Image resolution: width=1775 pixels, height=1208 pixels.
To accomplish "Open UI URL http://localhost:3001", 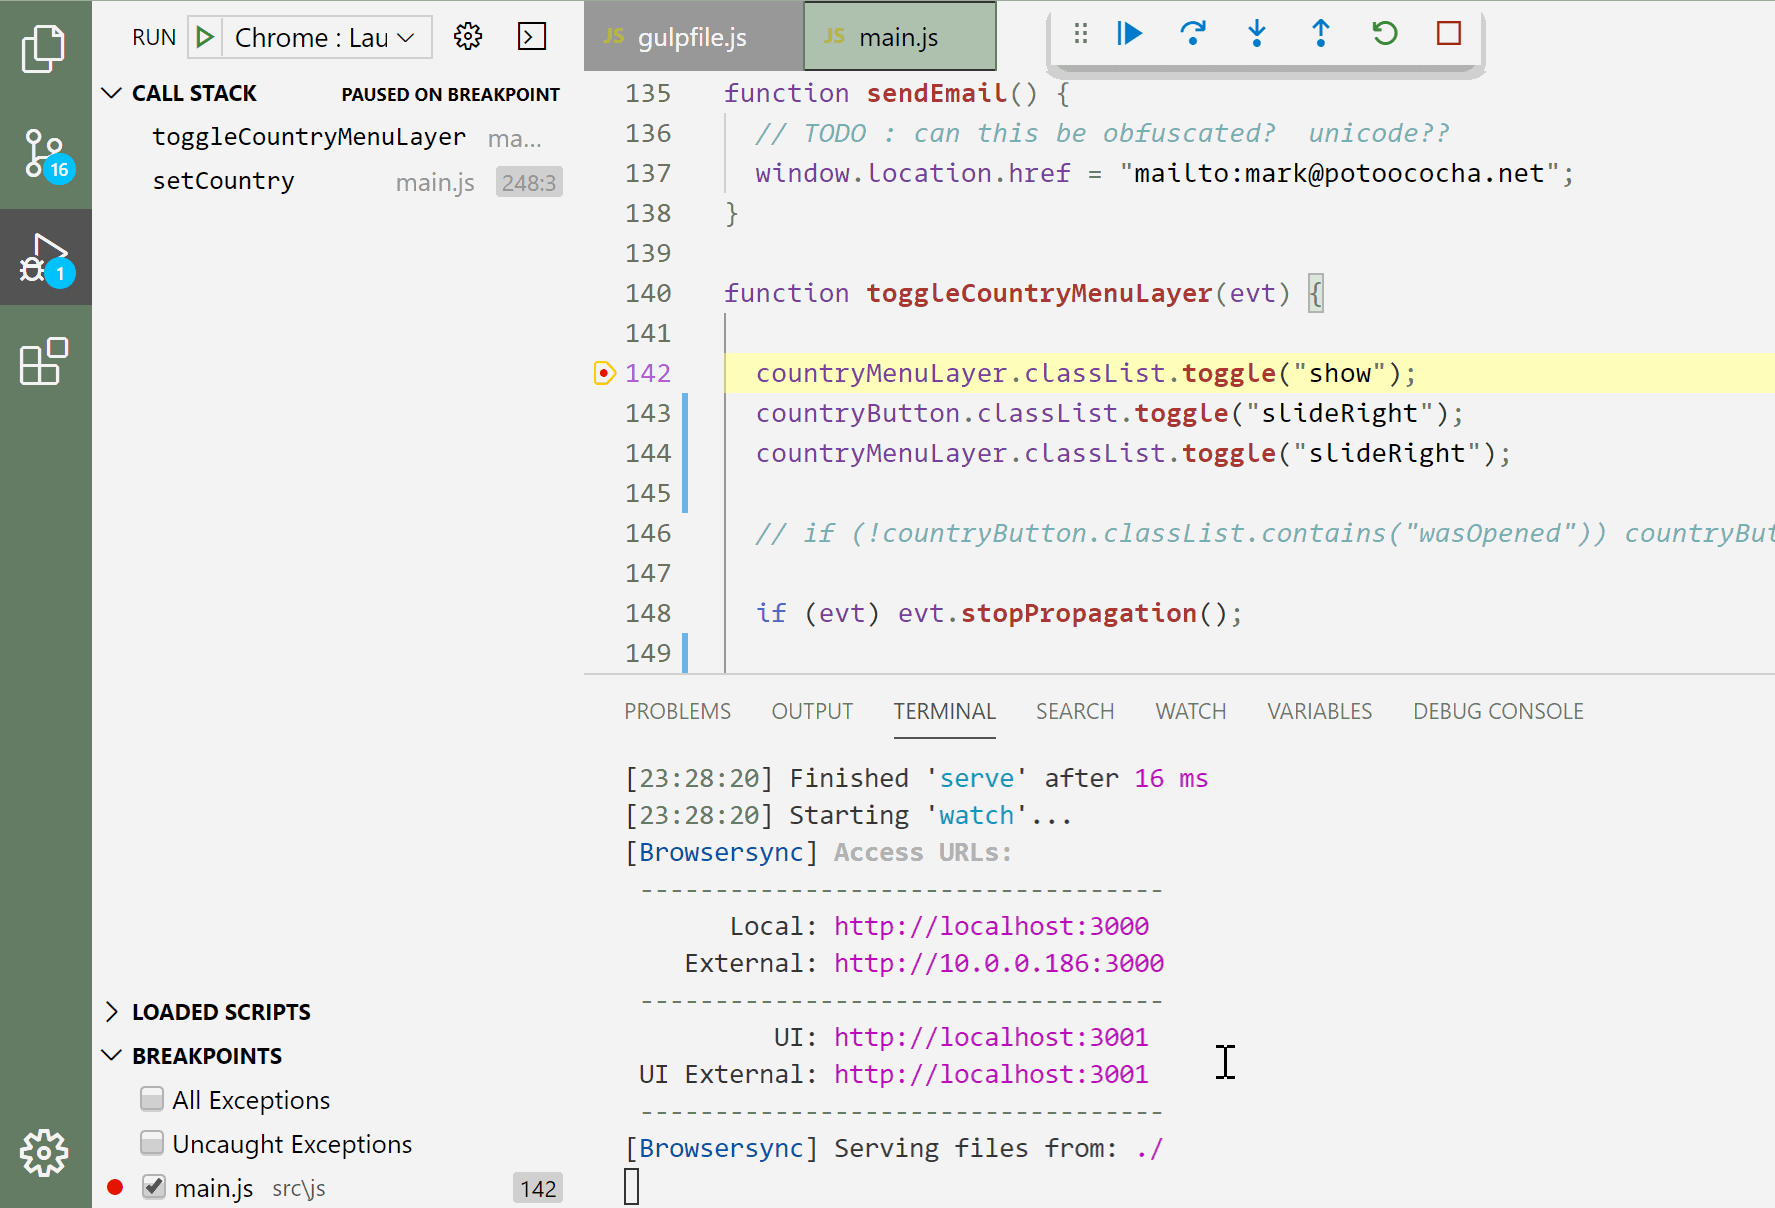I will click(x=991, y=1037).
